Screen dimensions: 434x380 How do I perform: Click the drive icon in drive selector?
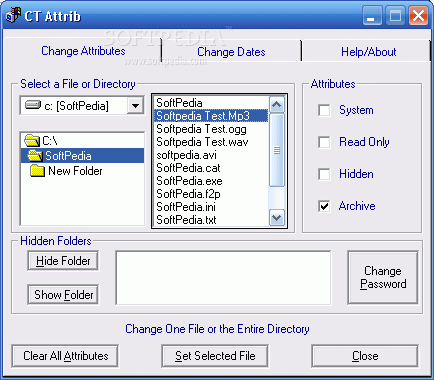tap(33, 105)
